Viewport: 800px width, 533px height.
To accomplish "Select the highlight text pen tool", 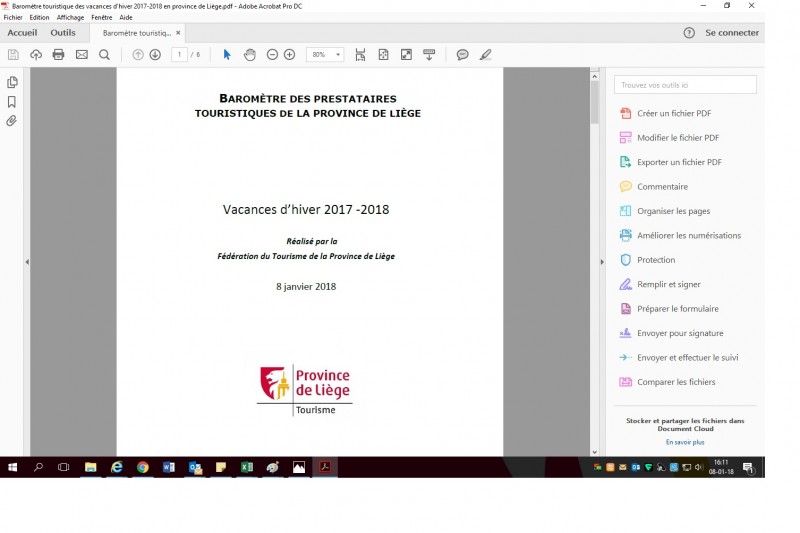I will tap(486, 55).
